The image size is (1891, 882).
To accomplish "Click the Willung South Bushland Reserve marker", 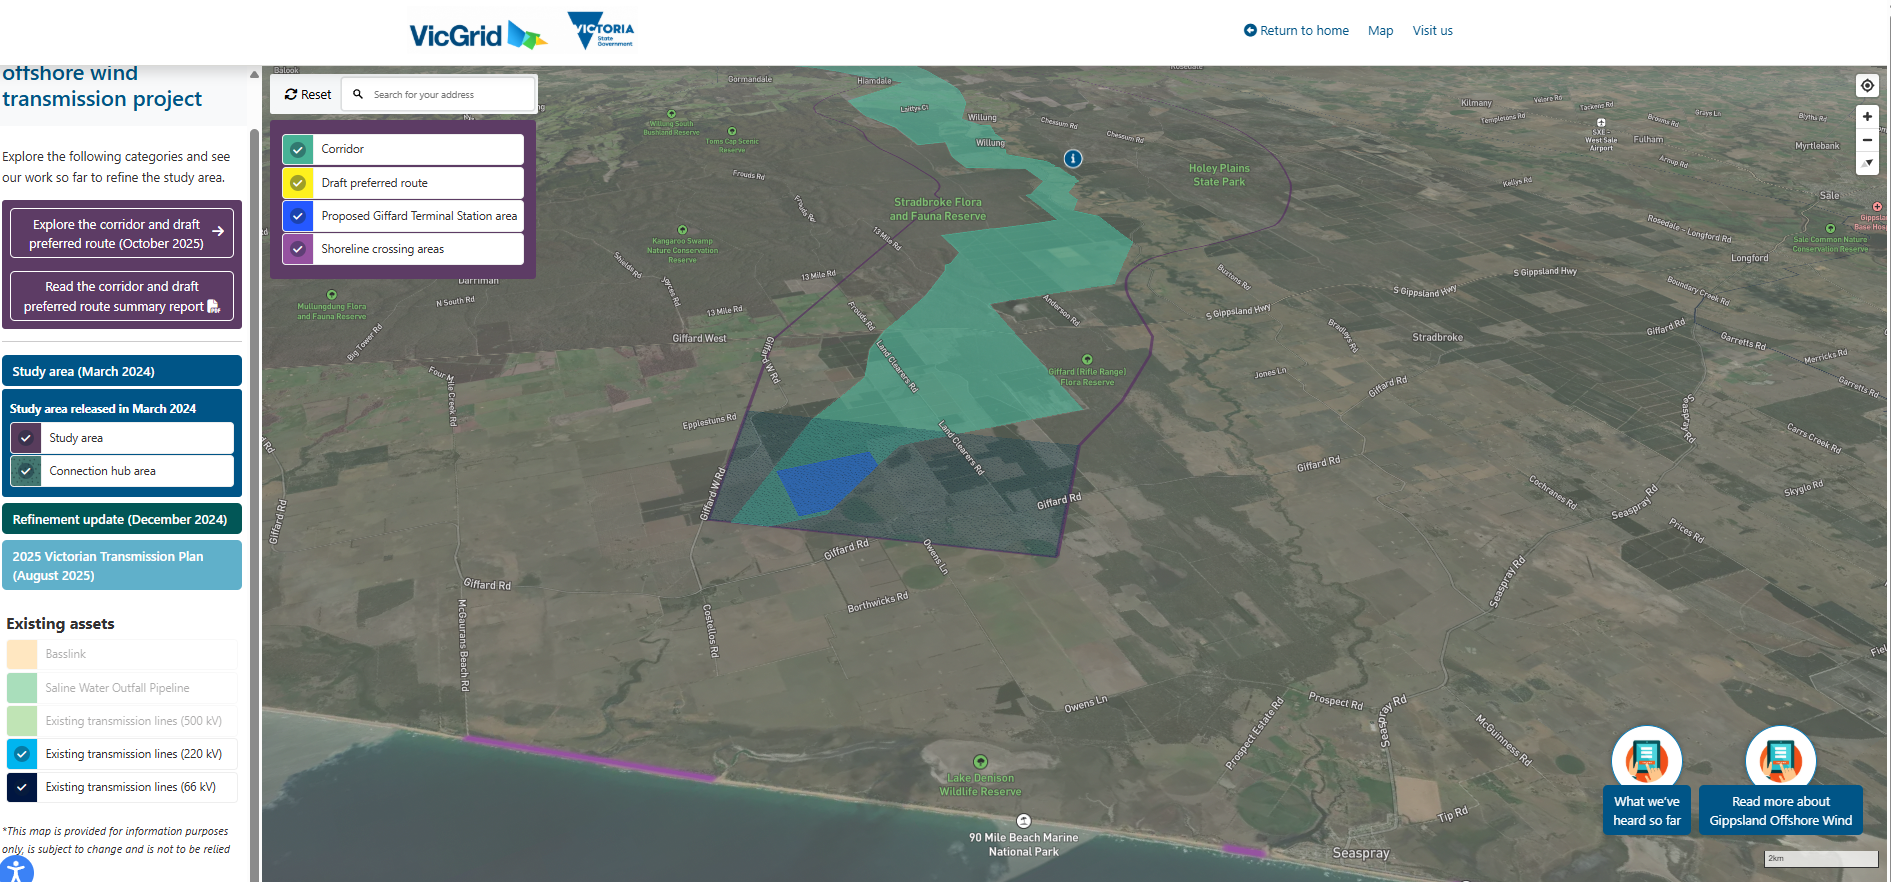I will click(x=671, y=114).
